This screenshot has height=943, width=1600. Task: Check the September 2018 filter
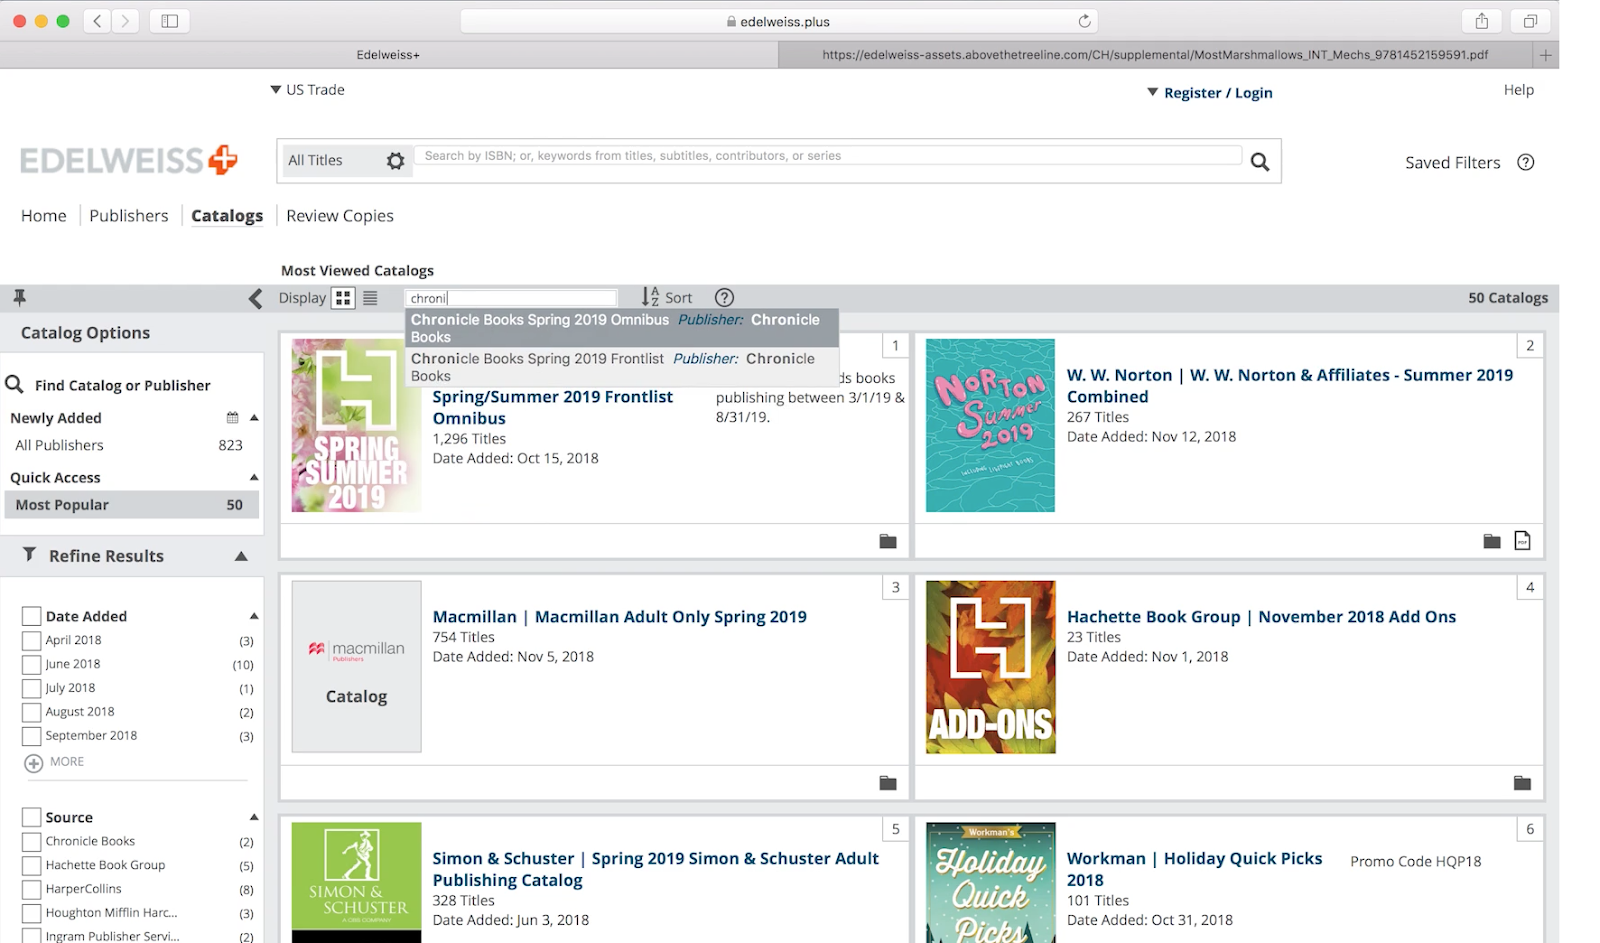pos(31,736)
